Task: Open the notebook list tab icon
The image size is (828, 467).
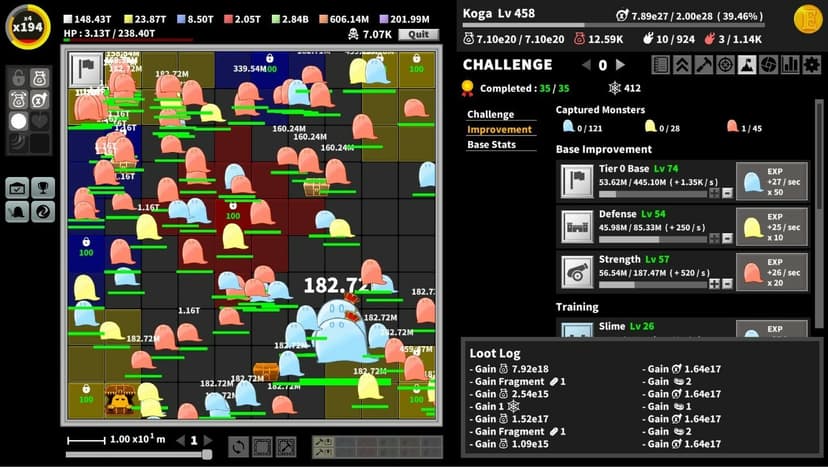Action: click(661, 65)
